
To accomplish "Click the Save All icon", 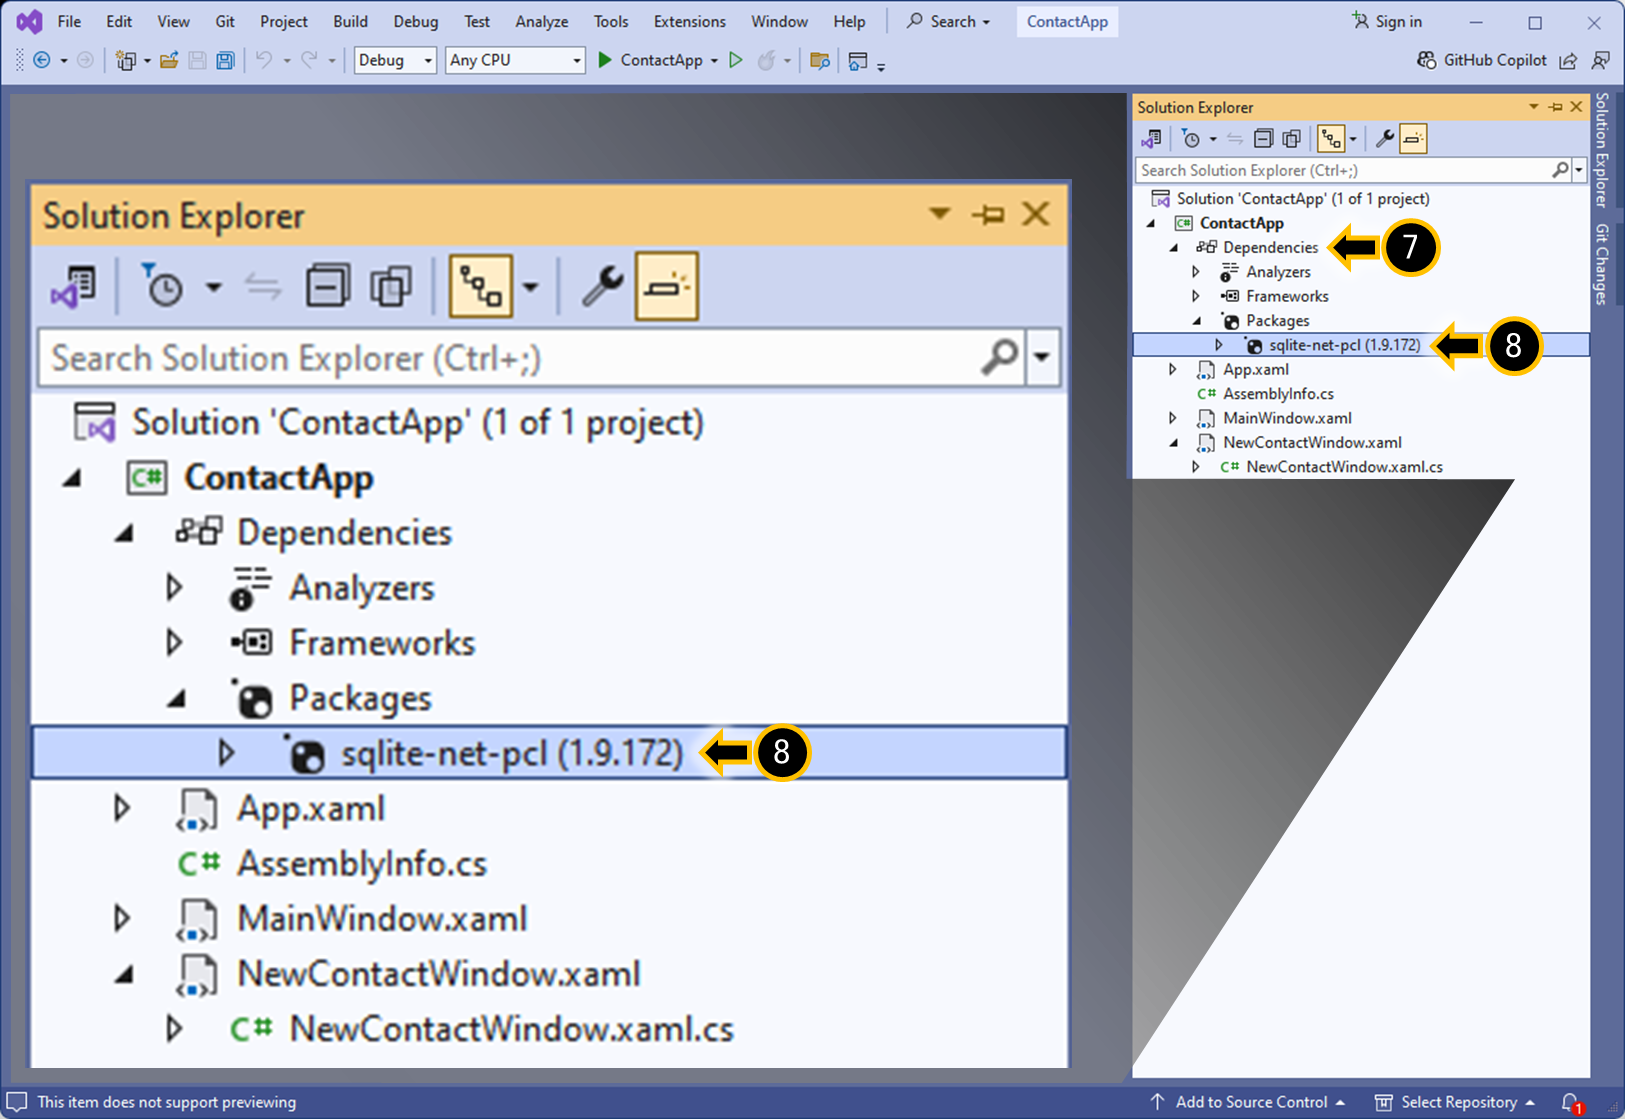I will coord(225,60).
